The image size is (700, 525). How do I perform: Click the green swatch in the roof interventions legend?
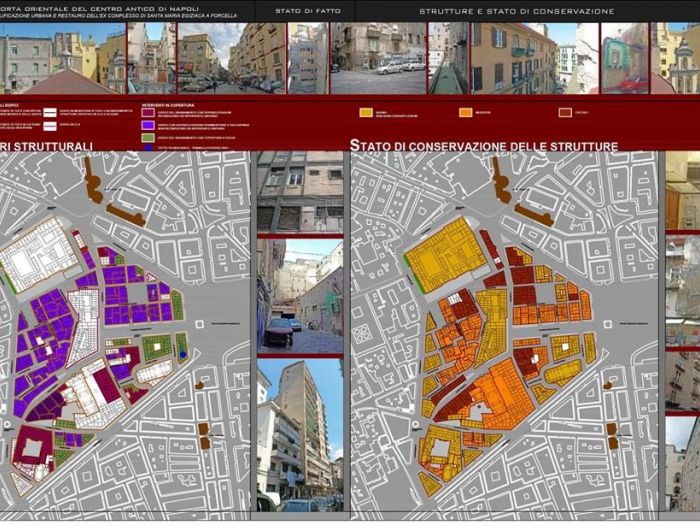coord(148,138)
